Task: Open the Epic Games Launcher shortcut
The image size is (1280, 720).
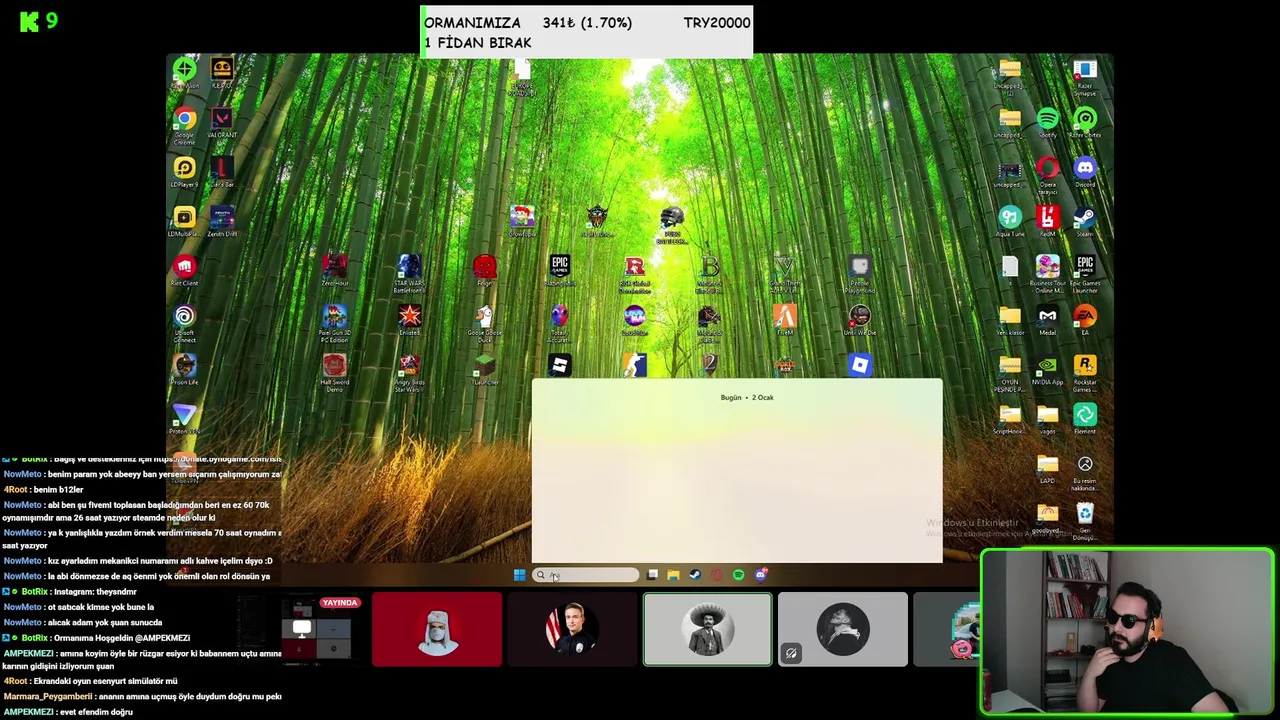Action: pyautogui.click(x=1085, y=268)
